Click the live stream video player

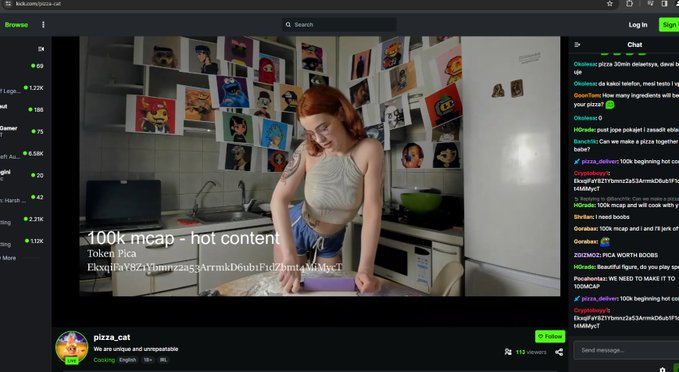click(x=320, y=166)
